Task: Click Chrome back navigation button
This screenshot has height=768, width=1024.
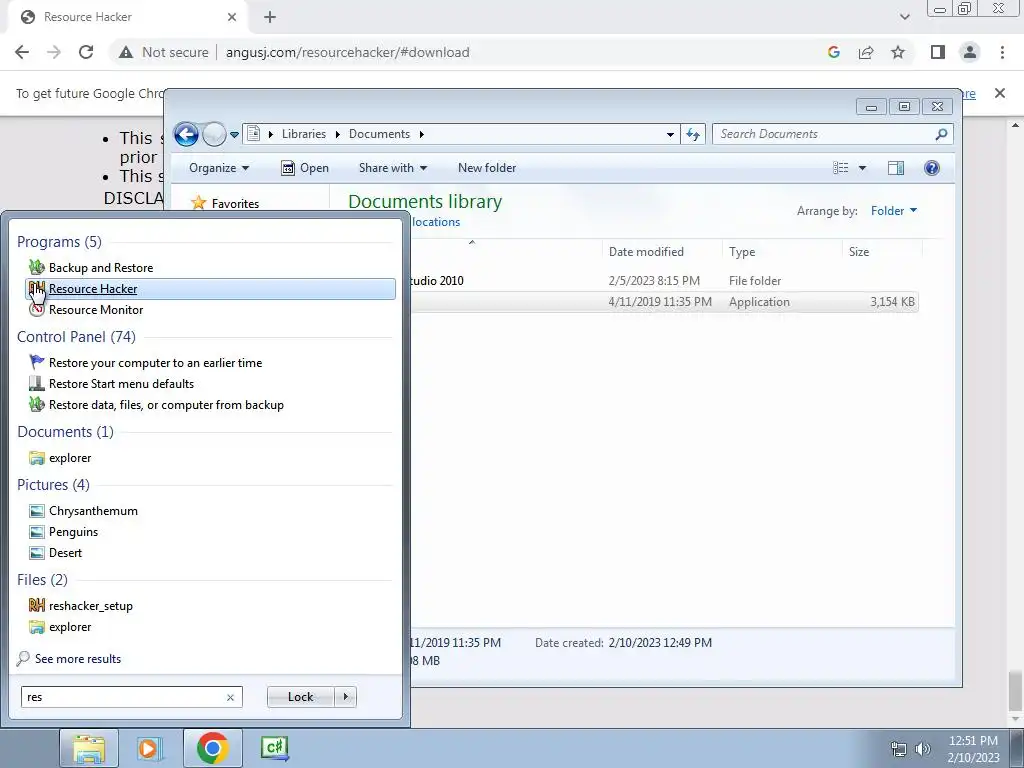Action: click(x=22, y=52)
